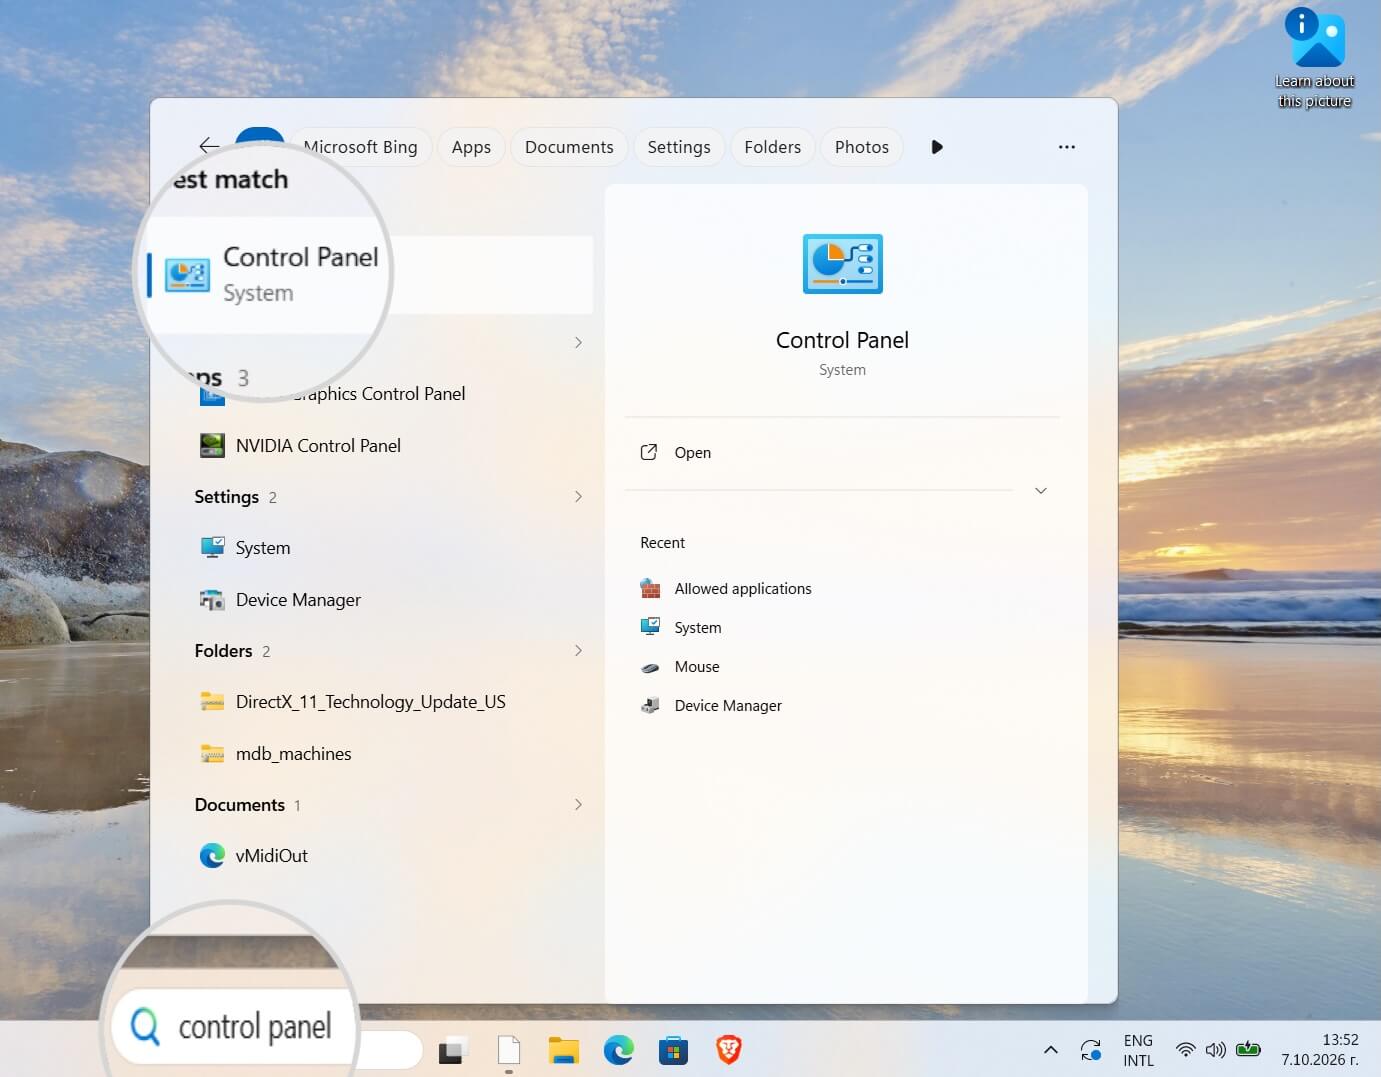Open Microsoft Store from the taskbar
Screen dimensions: 1381x1077
[674, 1050]
